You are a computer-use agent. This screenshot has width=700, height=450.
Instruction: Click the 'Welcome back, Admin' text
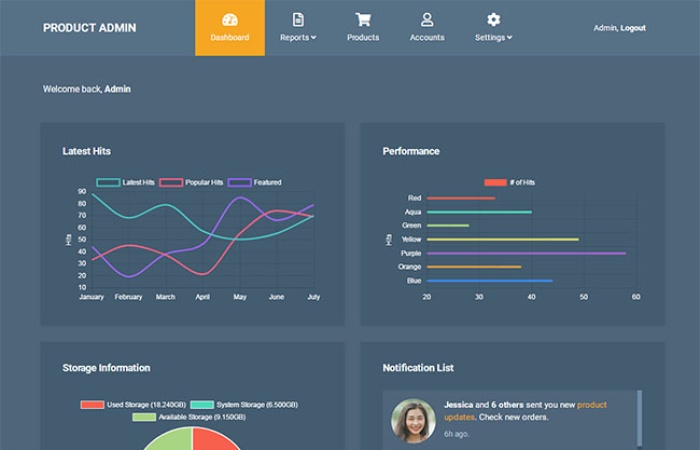[87, 89]
